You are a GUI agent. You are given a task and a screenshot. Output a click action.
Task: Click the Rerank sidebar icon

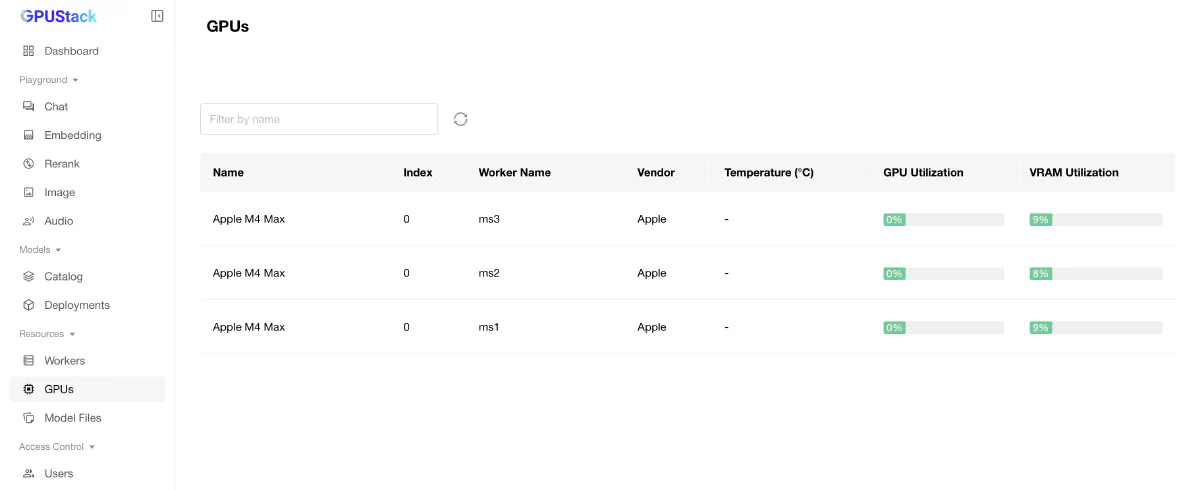coord(29,164)
